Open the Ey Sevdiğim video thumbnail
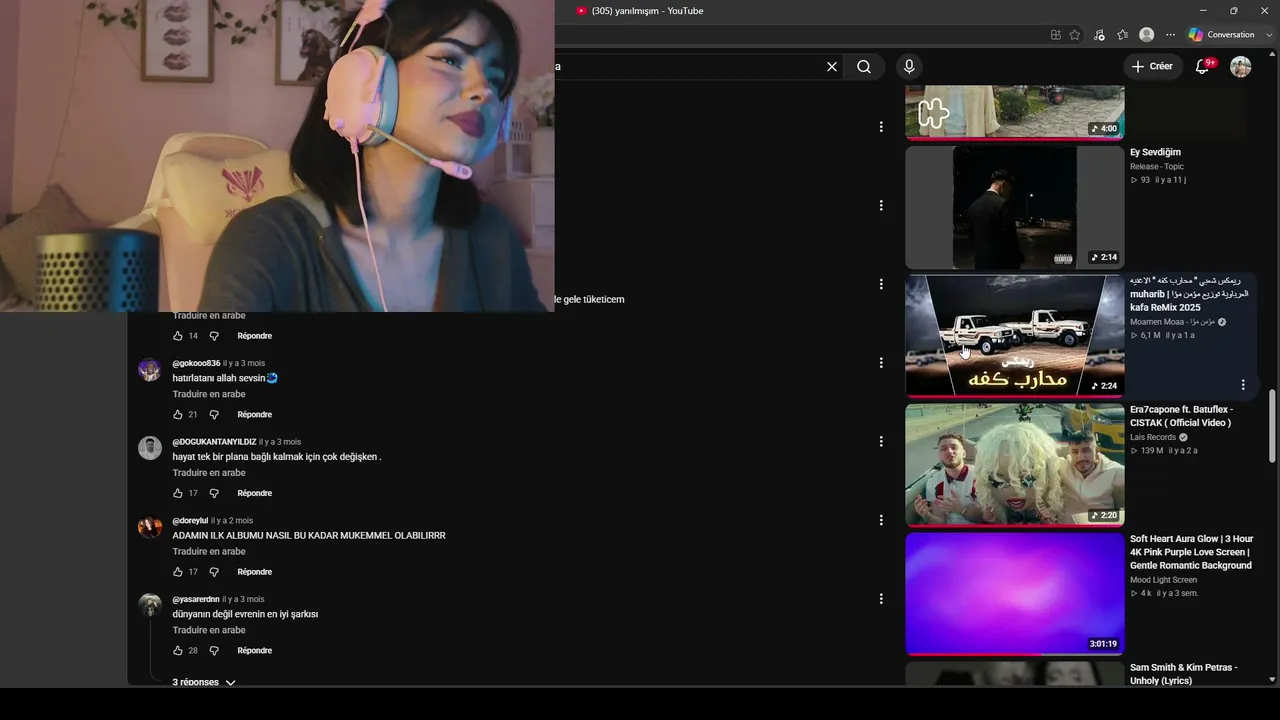The height and width of the screenshot is (720, 1280). 1015,207
